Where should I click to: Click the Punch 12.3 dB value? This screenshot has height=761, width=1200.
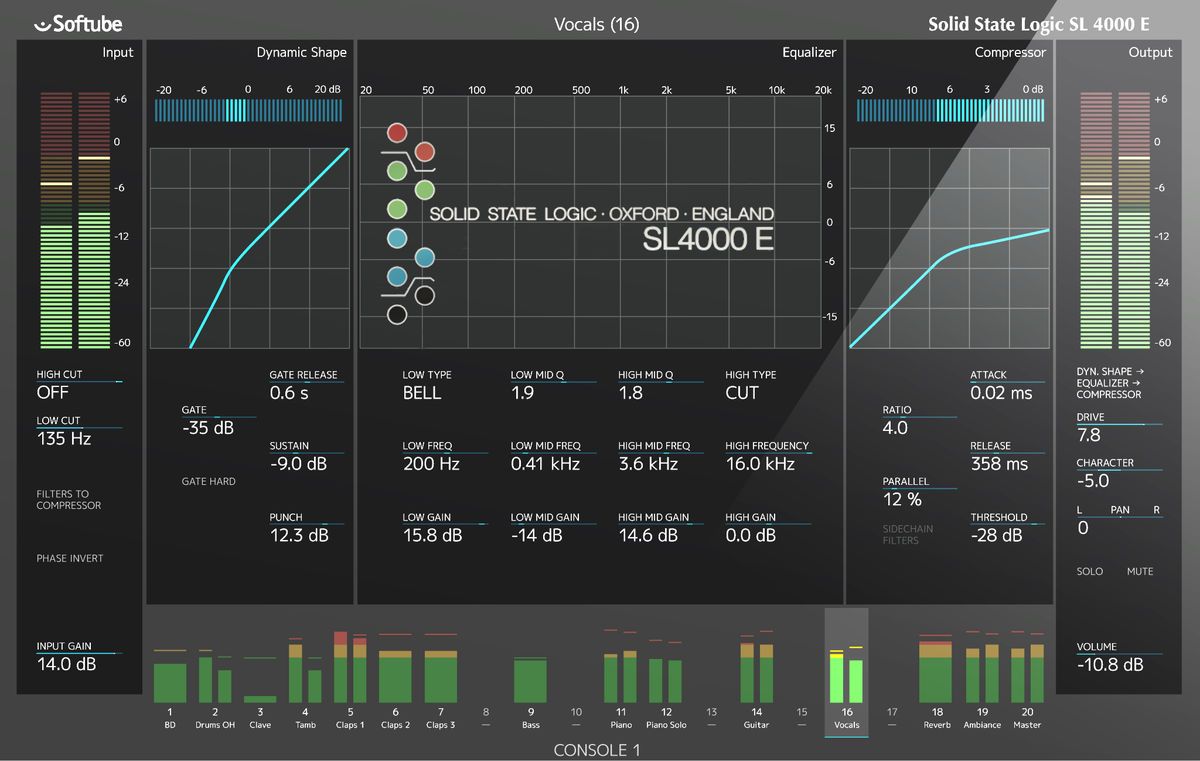tap(299, 535)
